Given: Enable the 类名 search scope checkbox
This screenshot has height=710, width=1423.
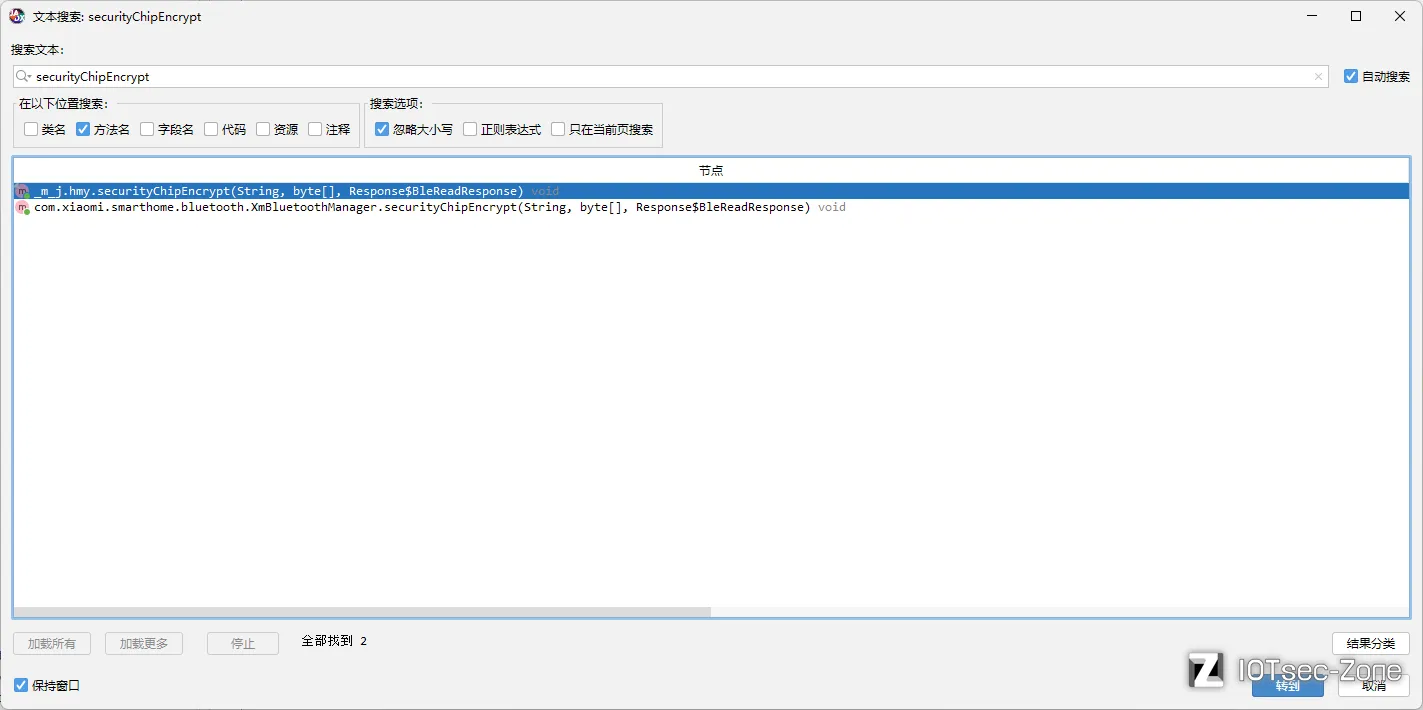Looking at the screenshot, I should [31, 128].
